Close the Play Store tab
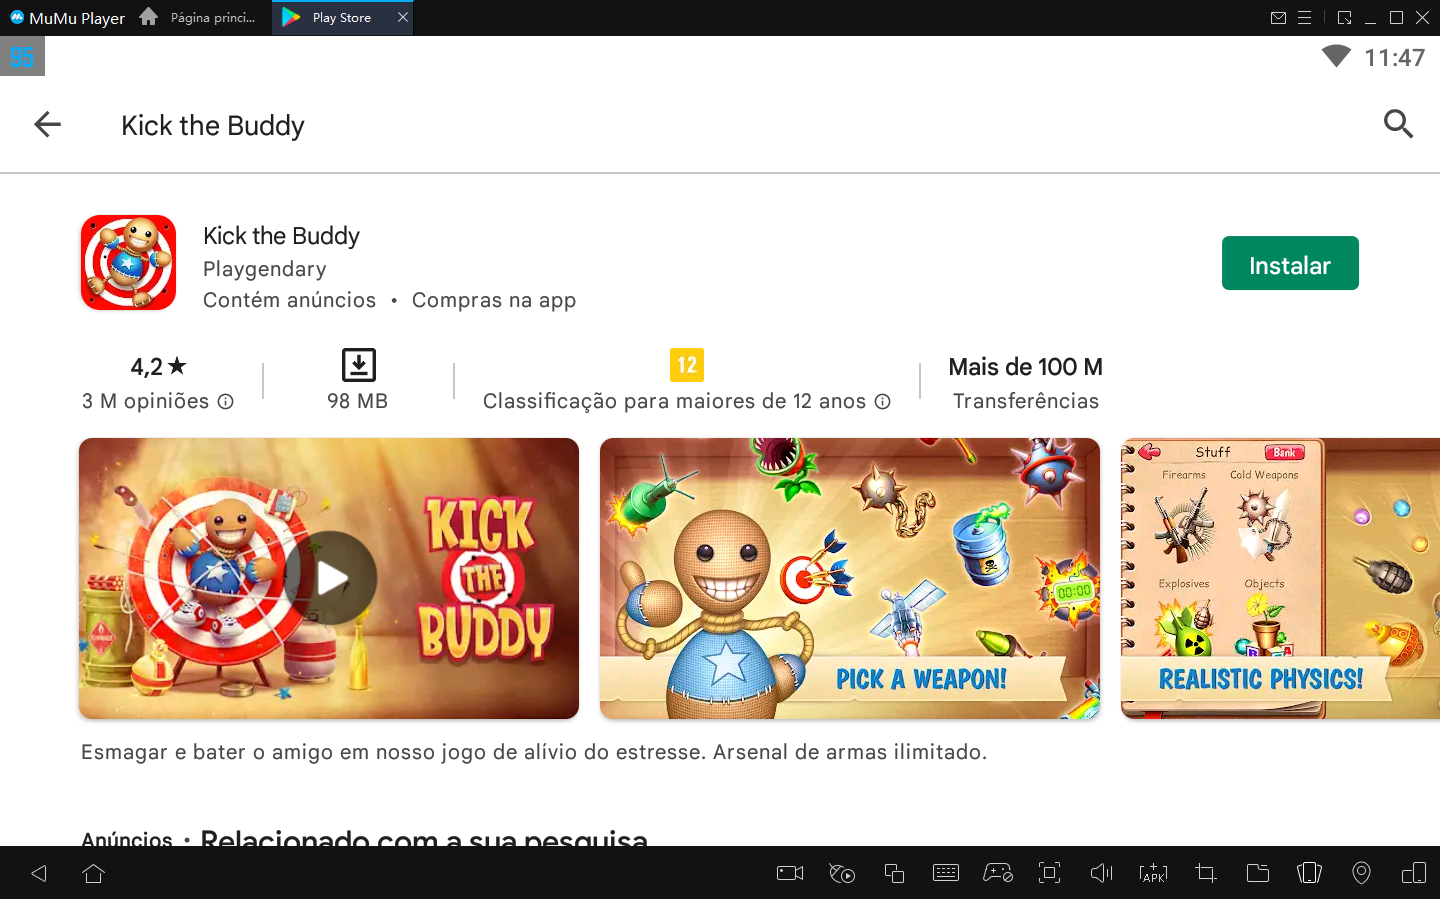1440x899 pixels. pyautogui.click(x=403, y=18)
